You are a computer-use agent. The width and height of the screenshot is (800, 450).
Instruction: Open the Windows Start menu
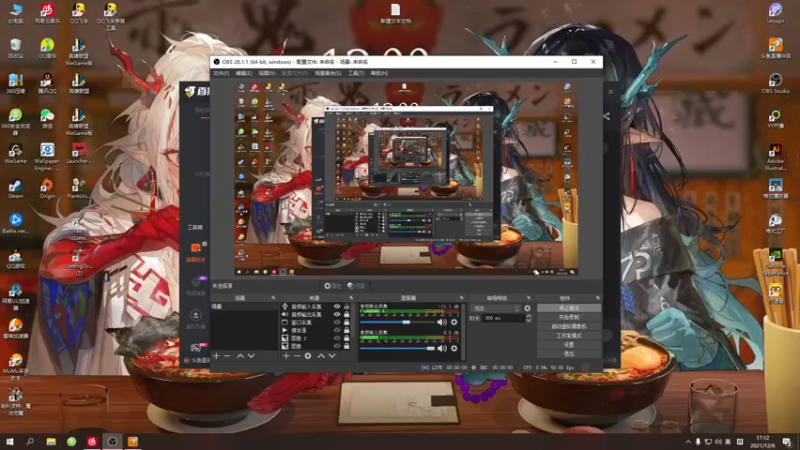(10, 442)
